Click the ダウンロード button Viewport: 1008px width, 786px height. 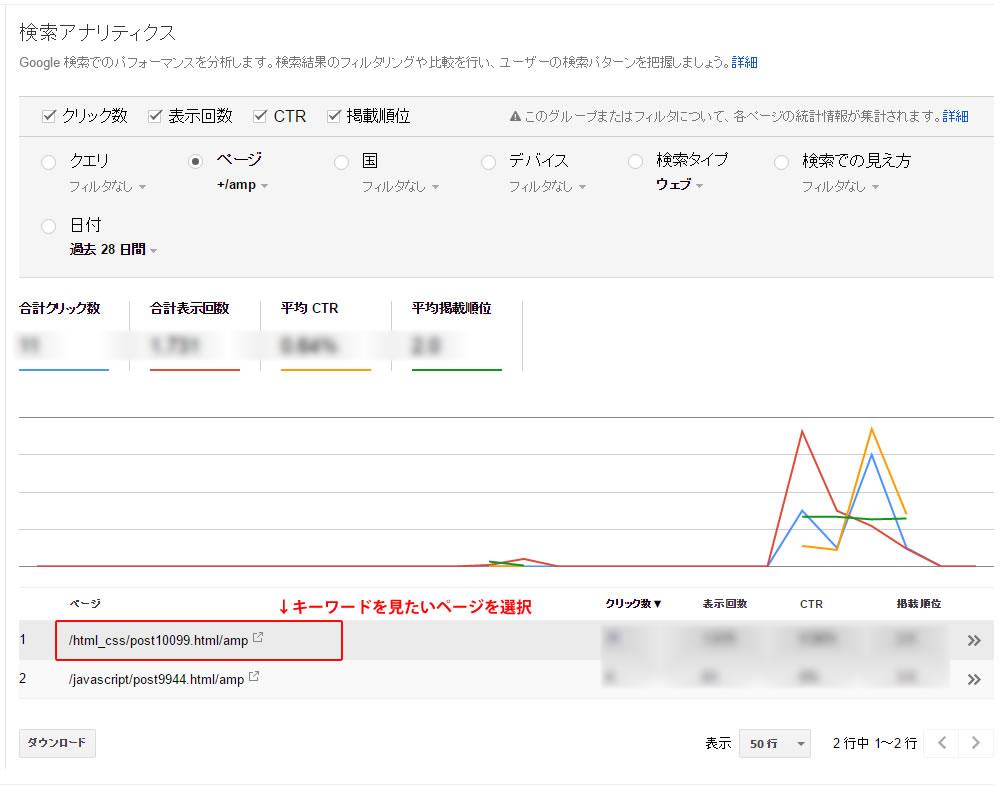tap(57, 743)
